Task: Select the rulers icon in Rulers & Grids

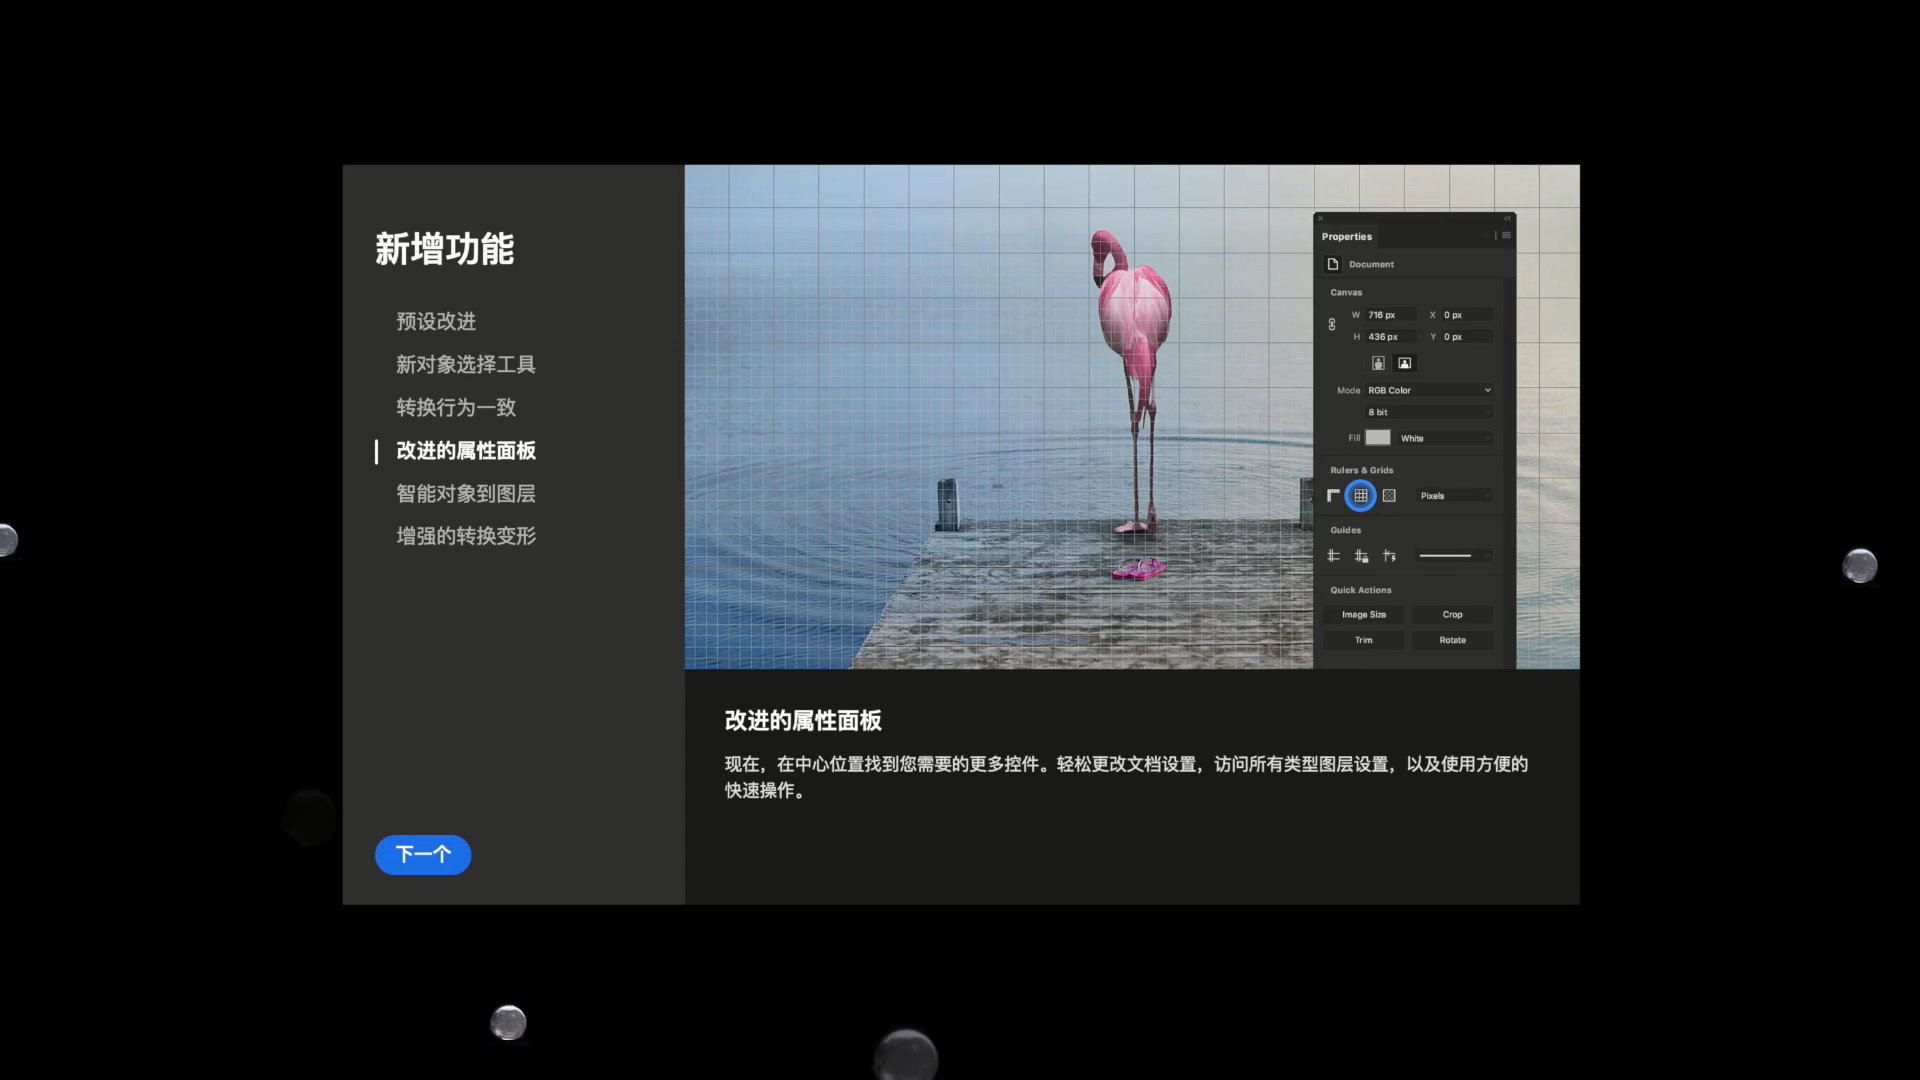Action: click(x=1334, y=495)
